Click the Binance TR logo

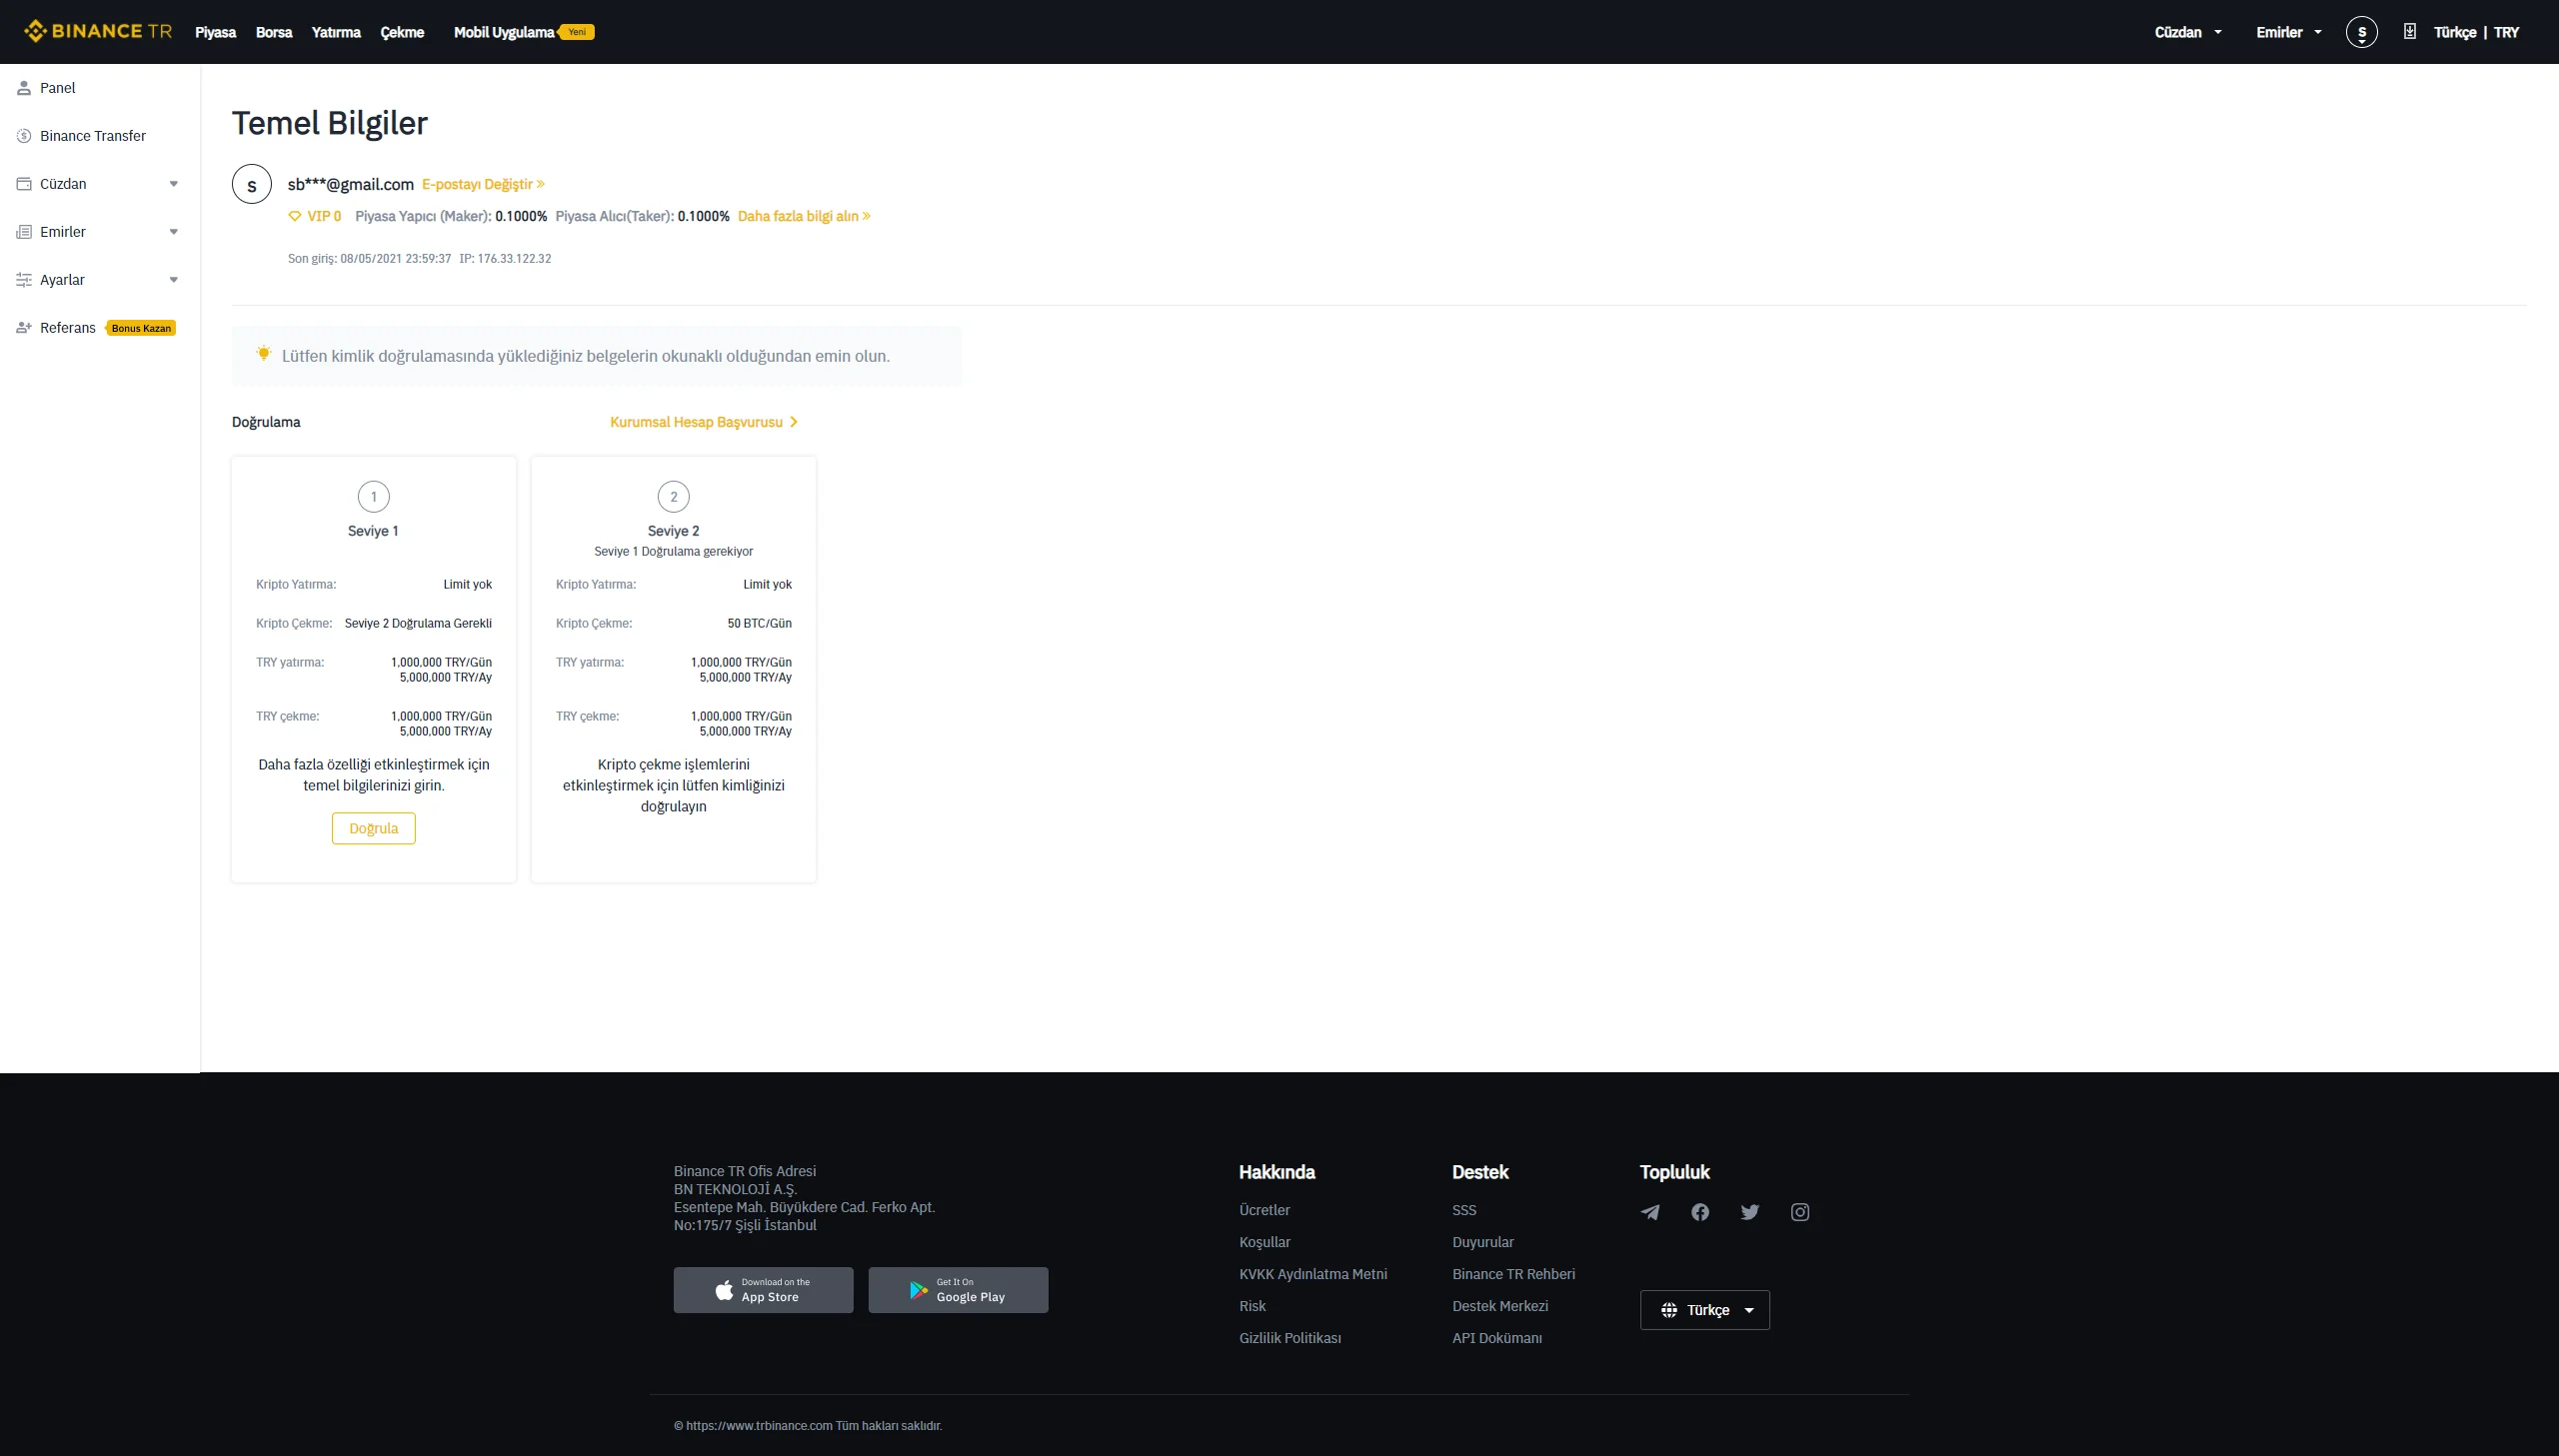pyautogui.click(x=98, y=31)
